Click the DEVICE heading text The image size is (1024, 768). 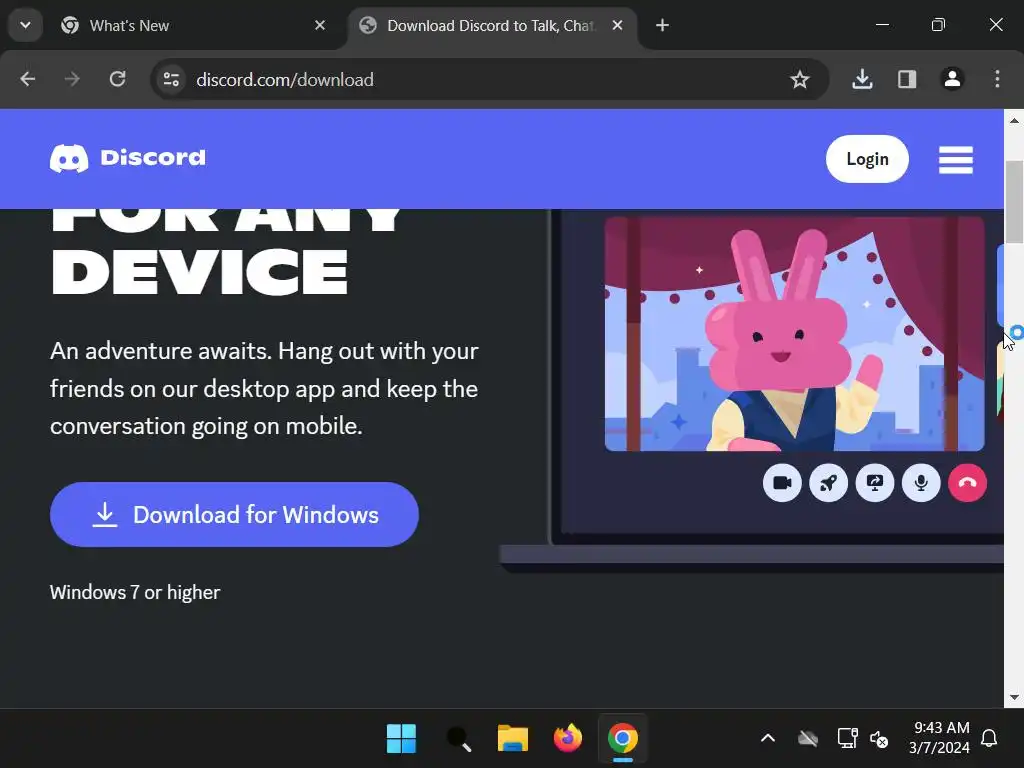(x=200, y=272)
